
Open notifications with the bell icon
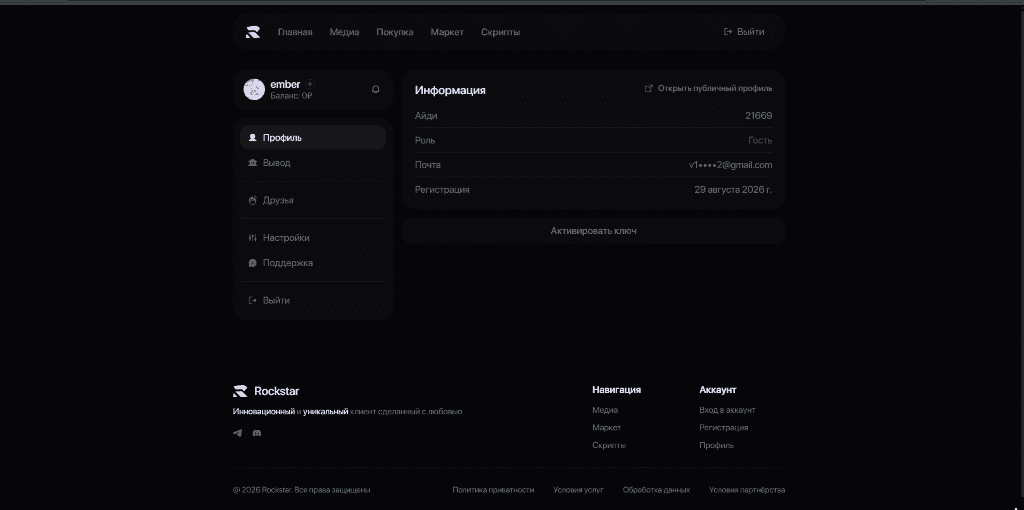tap(376, 89)
